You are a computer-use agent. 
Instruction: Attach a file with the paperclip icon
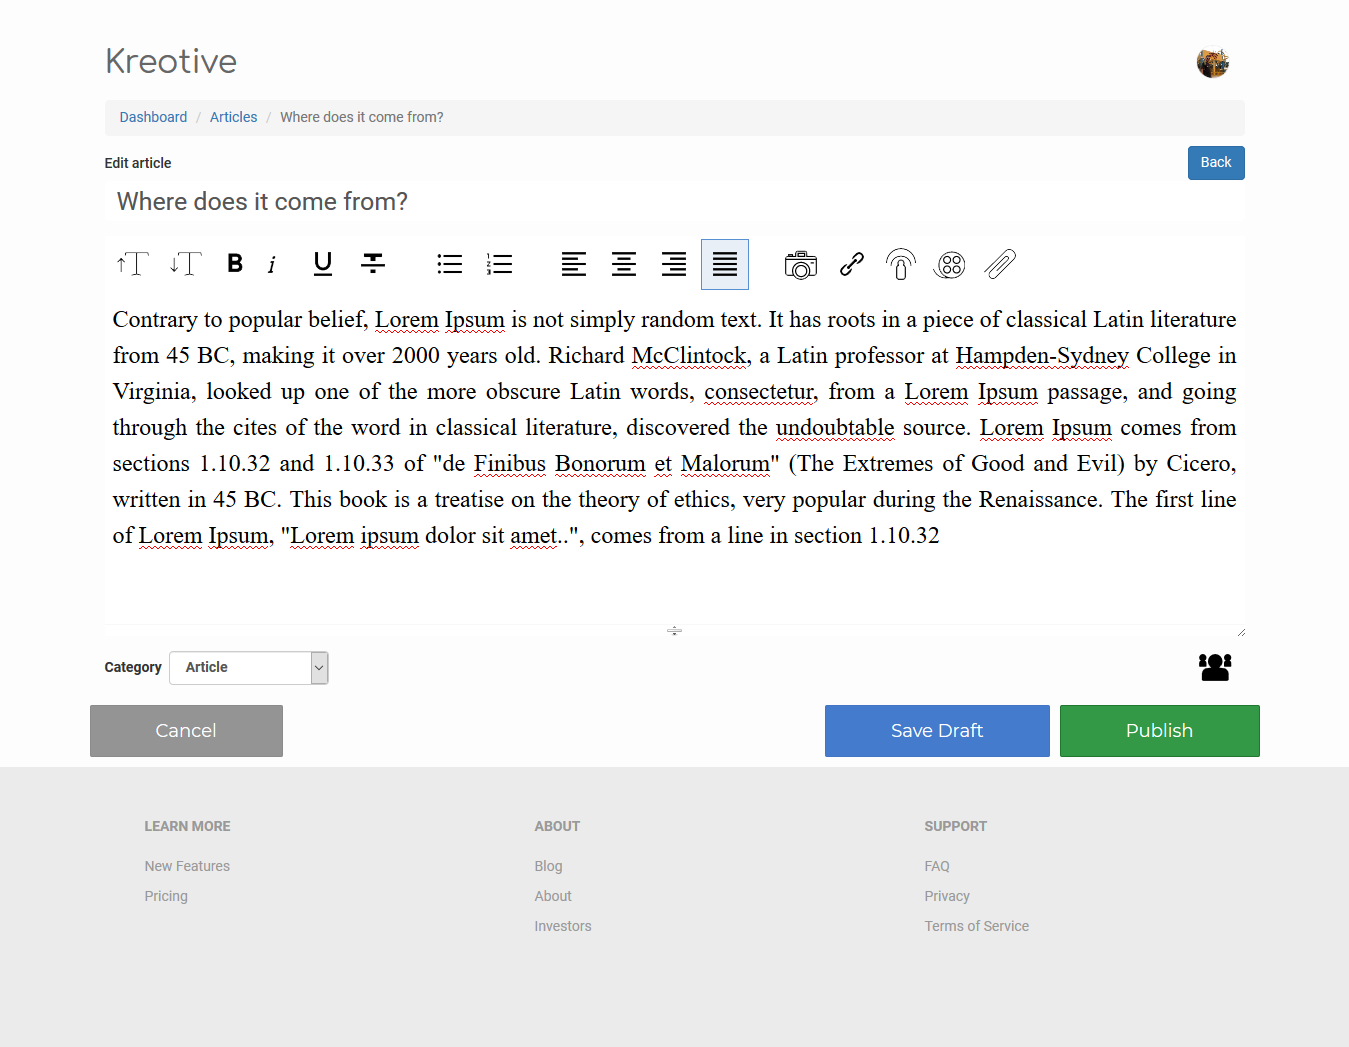coord(1000,264)
